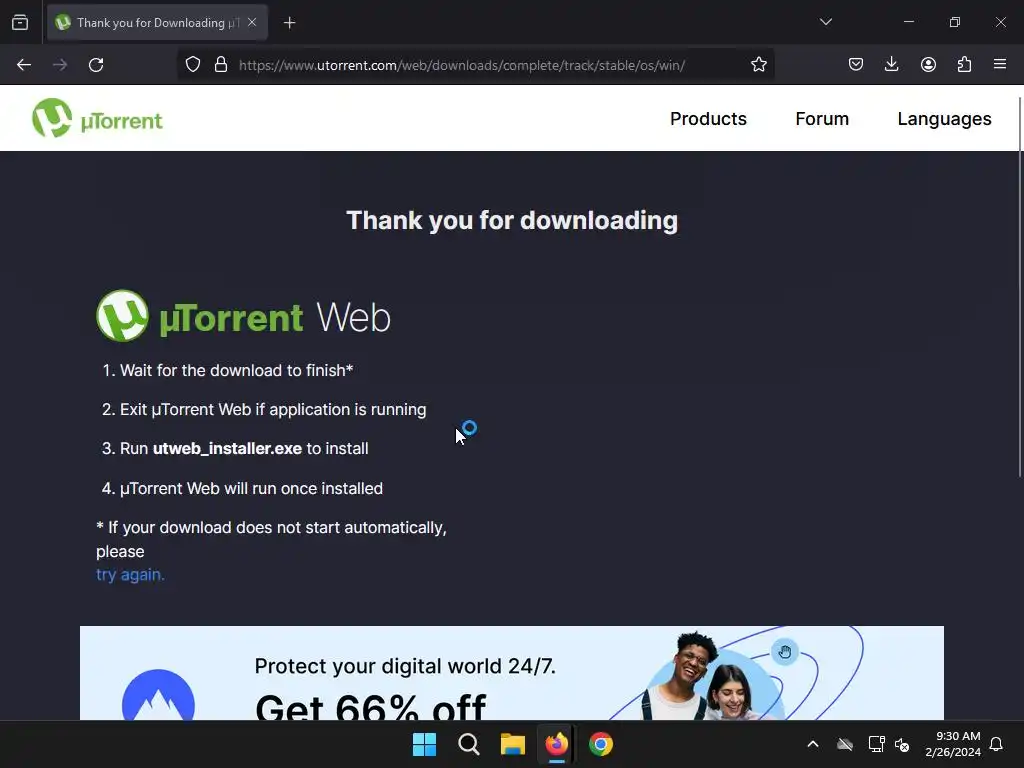Viewport: 1024px width, 768px height.
Task: Launch Google Chrome from taskbar
Action: (x=601, y=744)
